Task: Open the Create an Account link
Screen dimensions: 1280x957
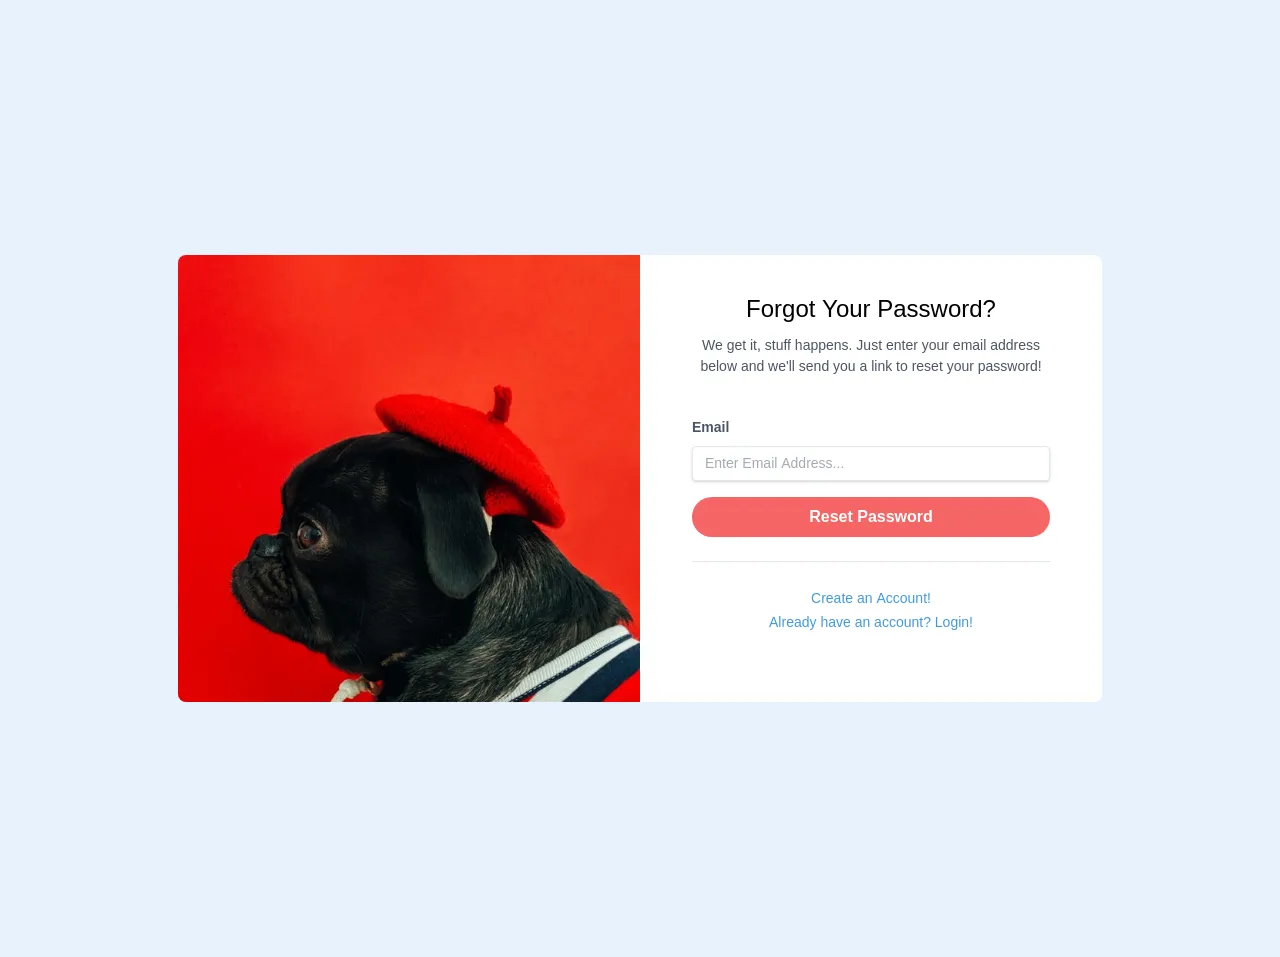Action: (x=871, y=598)
